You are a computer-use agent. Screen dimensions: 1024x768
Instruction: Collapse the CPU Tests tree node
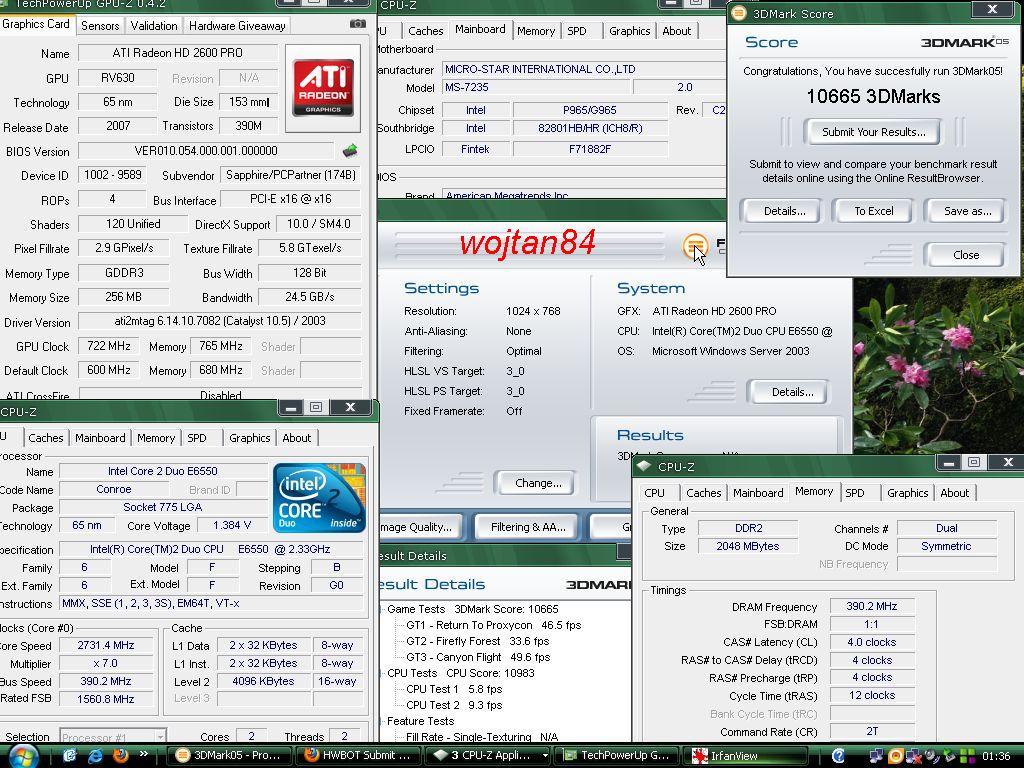coord(381,673)
